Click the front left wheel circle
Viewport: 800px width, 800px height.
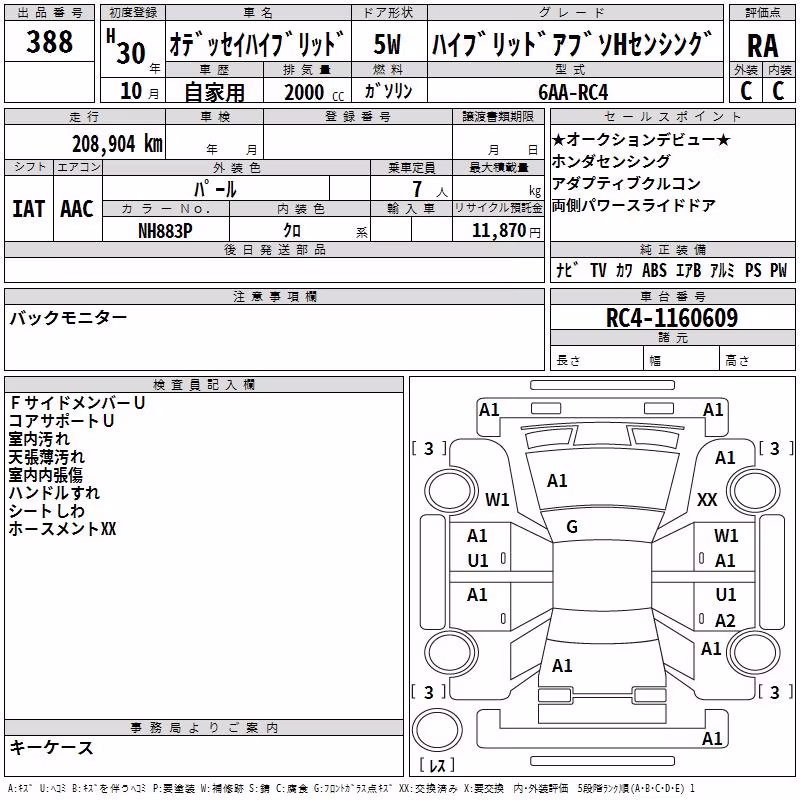(451, 491)
